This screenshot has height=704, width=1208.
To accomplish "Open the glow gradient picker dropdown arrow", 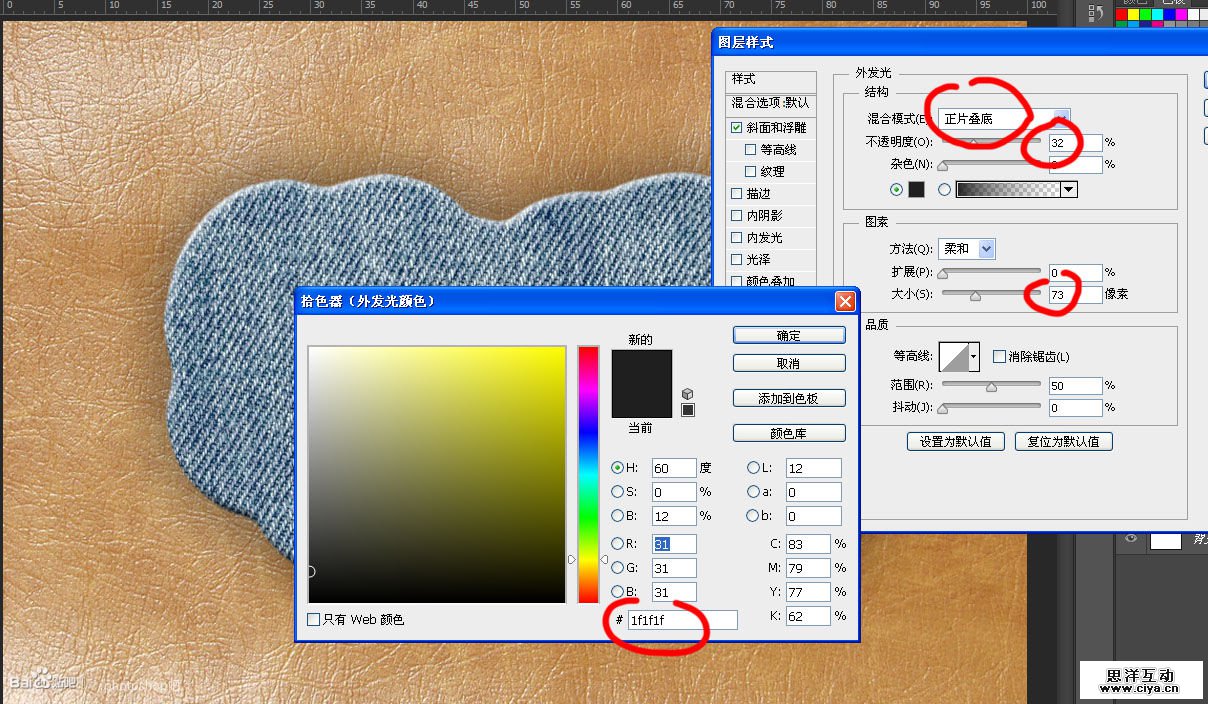I will click(x=1069, y=189).
